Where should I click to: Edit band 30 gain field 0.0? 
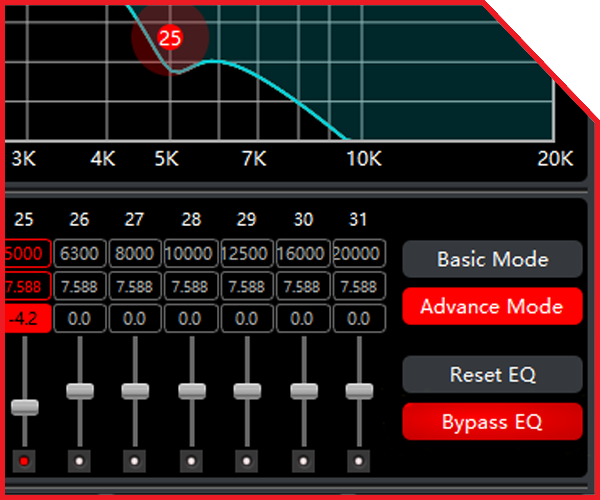(303, 318)
